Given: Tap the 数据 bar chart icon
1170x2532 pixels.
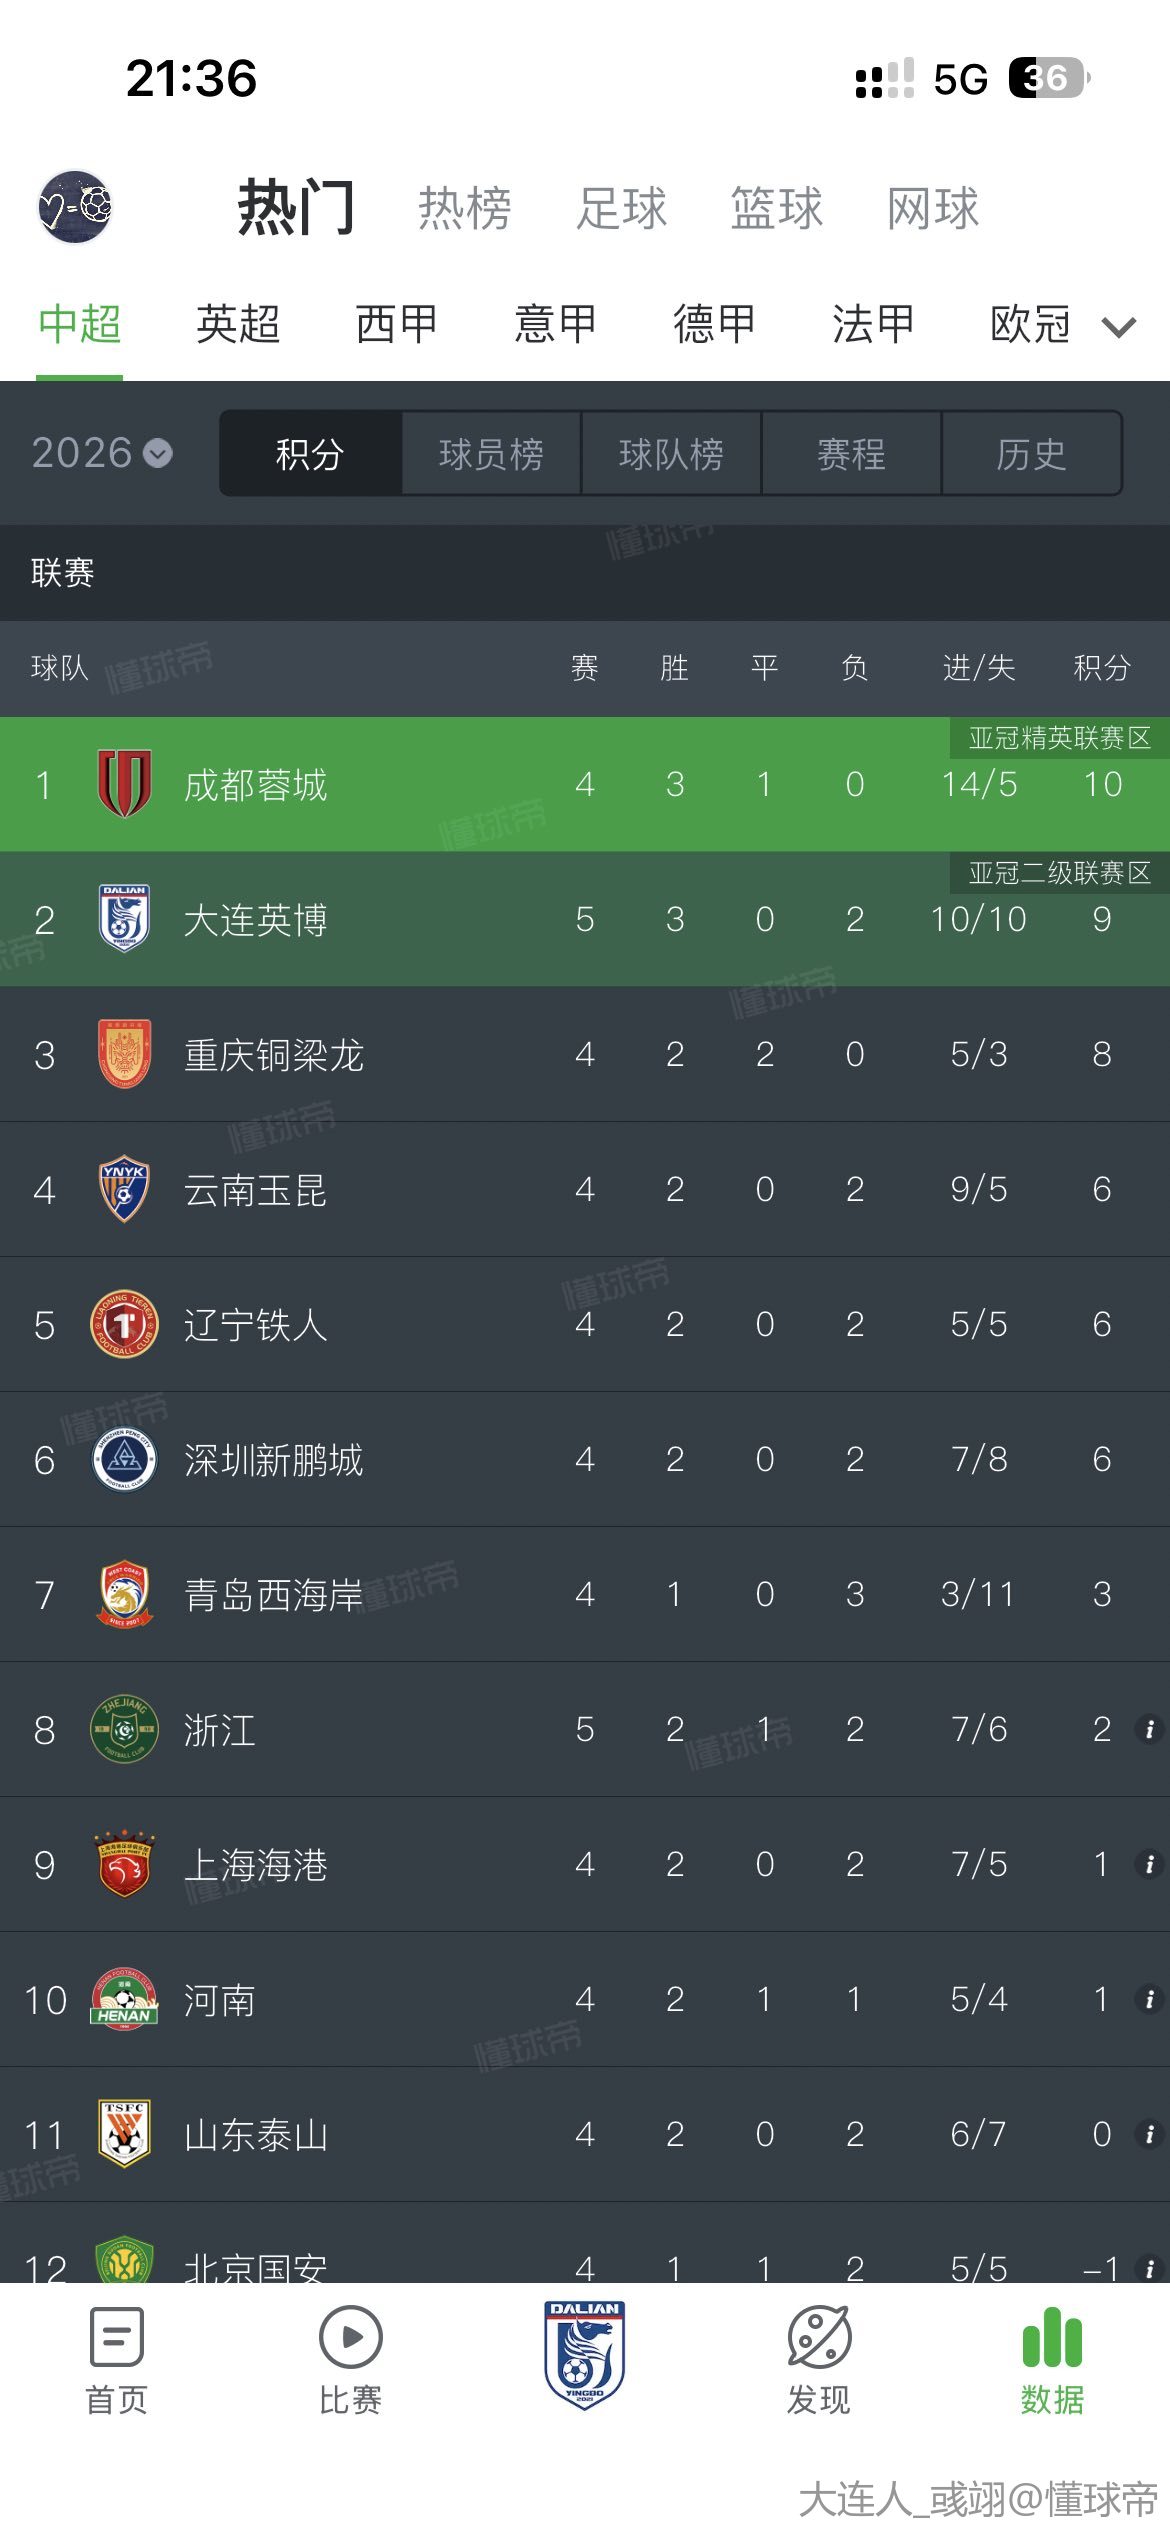Looking at the screenshot, I should (1052, 2338).
